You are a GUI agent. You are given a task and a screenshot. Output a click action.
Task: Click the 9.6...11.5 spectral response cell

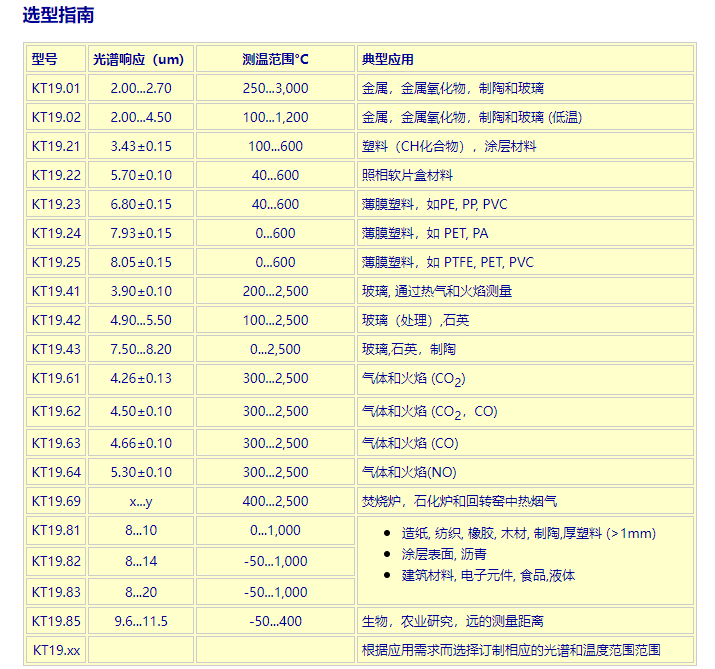click(141, 621)
